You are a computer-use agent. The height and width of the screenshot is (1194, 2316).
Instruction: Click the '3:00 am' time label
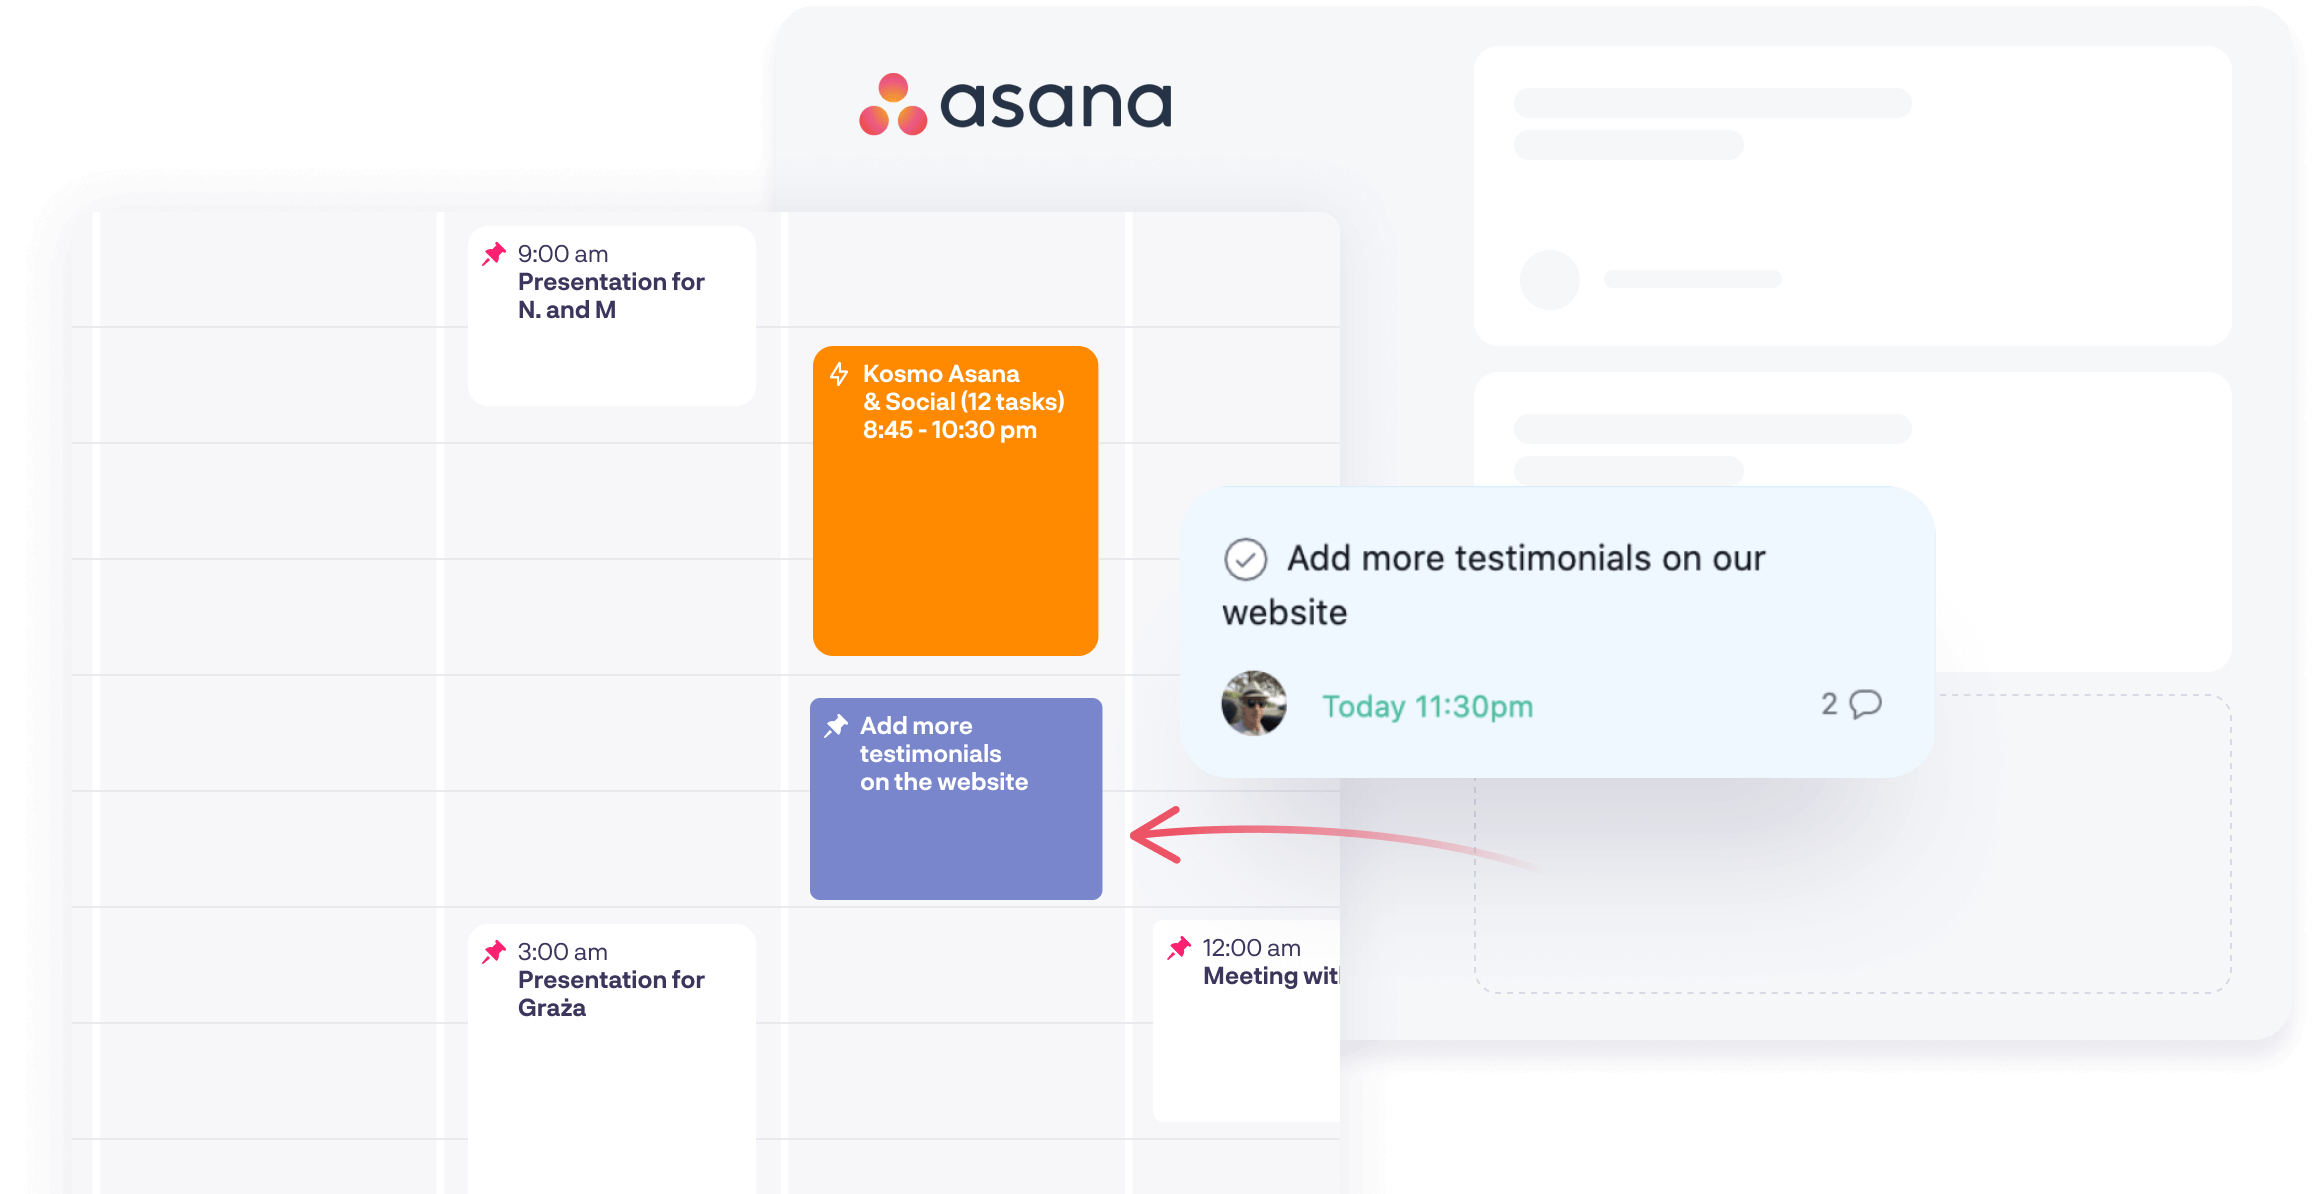(x=563, y=952)
